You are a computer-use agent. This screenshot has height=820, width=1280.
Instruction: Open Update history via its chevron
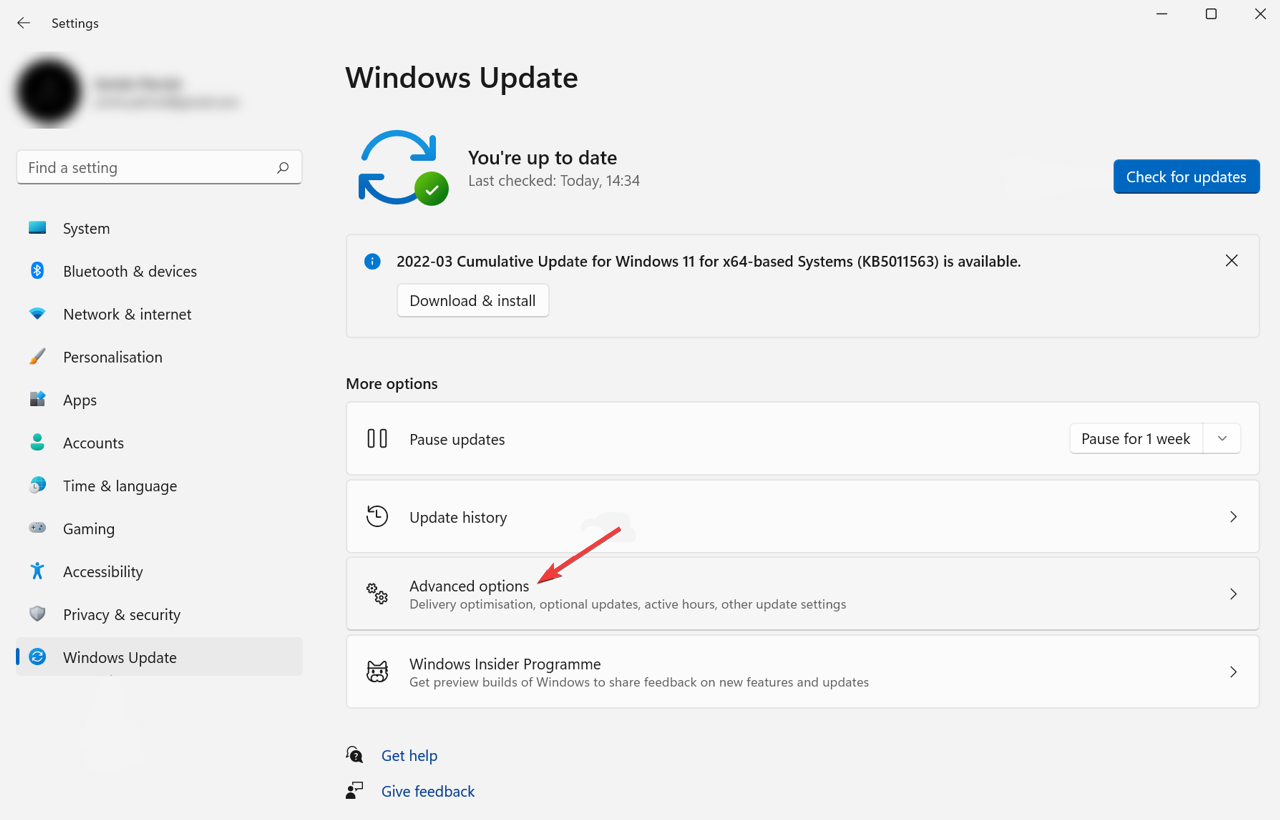1233,516
